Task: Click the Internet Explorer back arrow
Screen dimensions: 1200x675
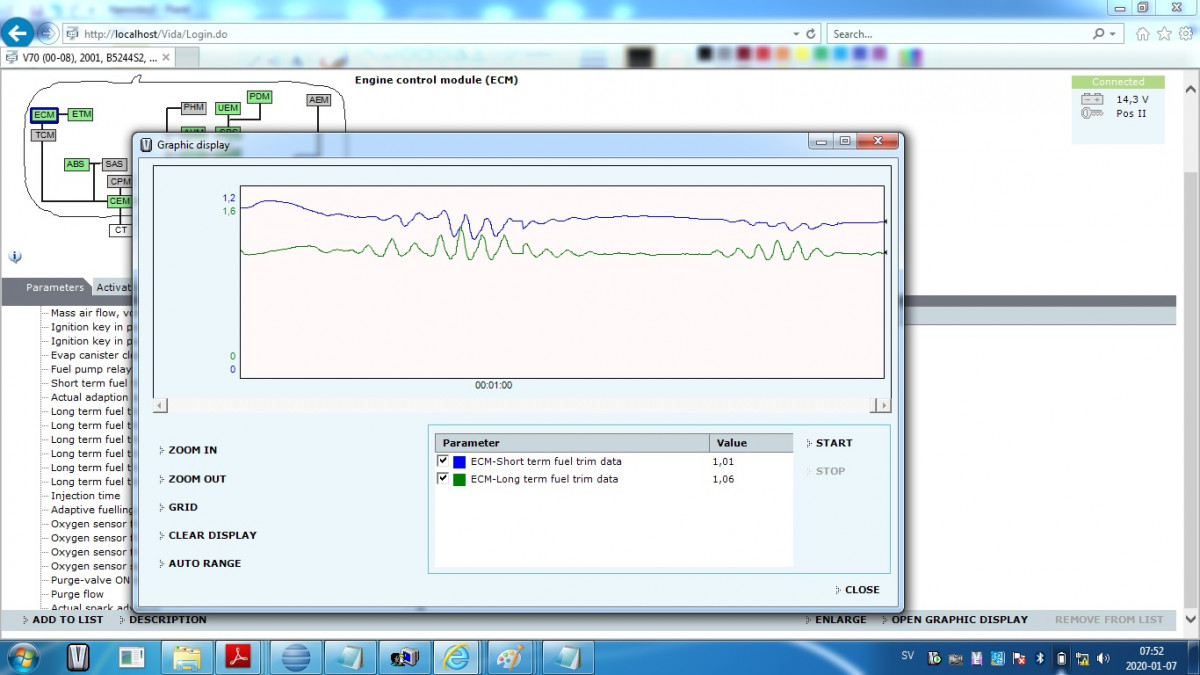Action: [x=16, y=33]
